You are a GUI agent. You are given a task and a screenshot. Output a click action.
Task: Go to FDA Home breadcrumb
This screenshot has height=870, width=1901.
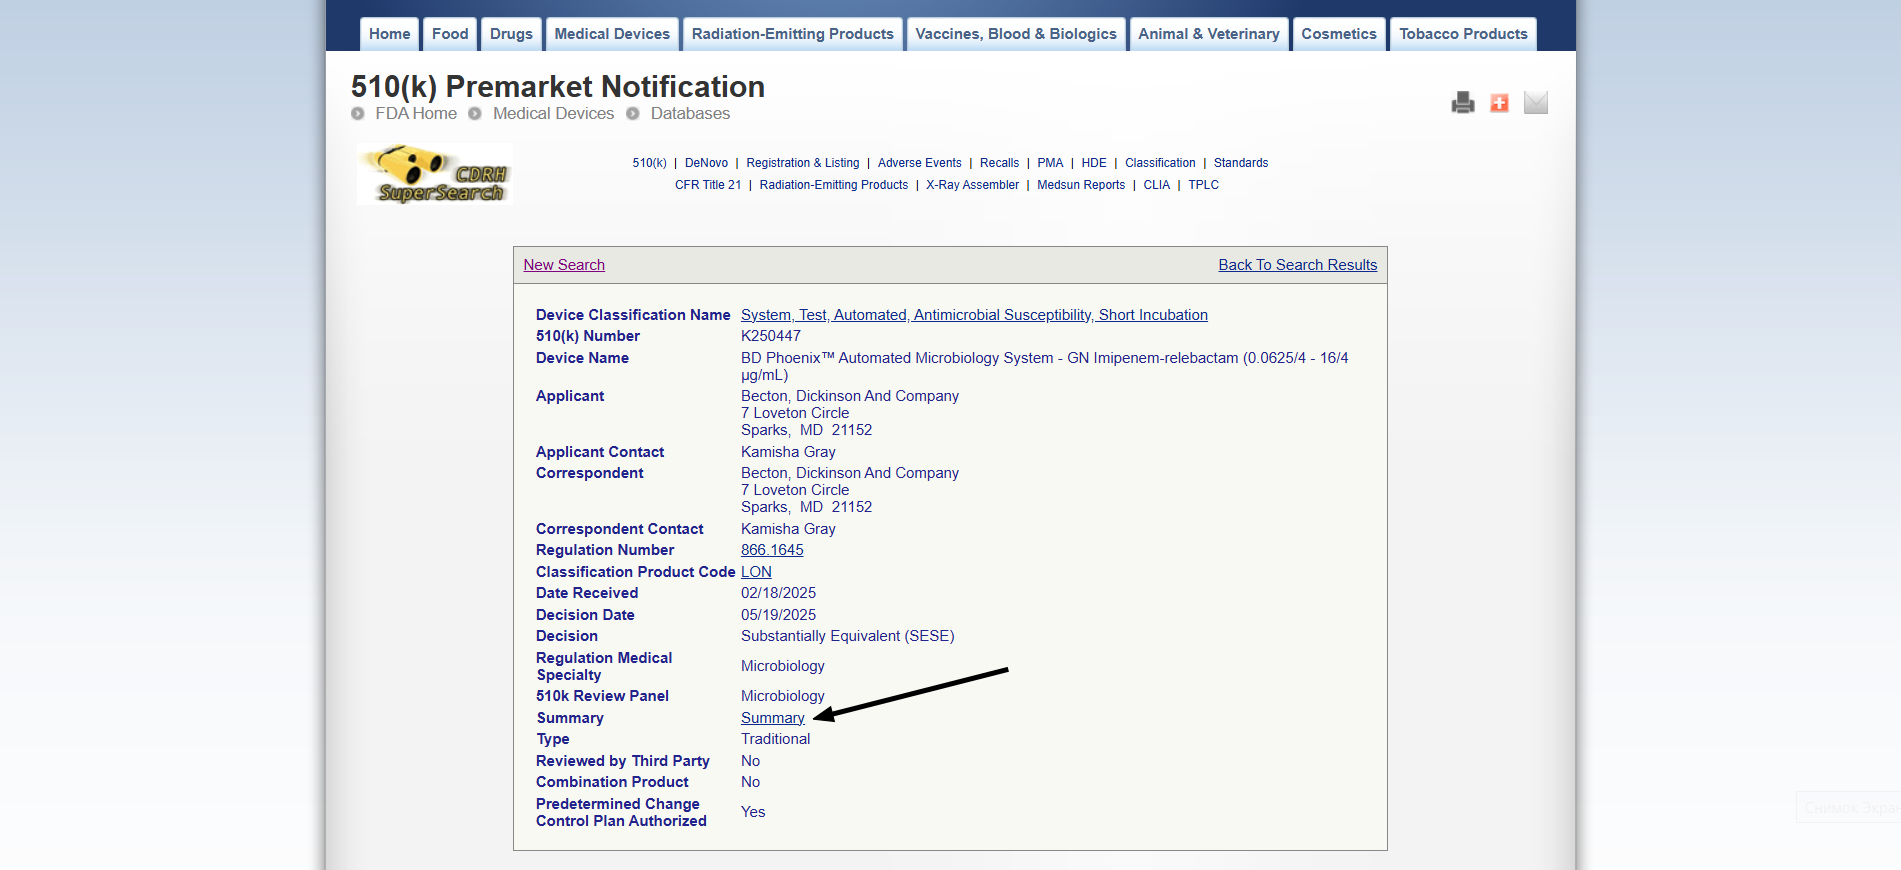click(x=416, y=114)
